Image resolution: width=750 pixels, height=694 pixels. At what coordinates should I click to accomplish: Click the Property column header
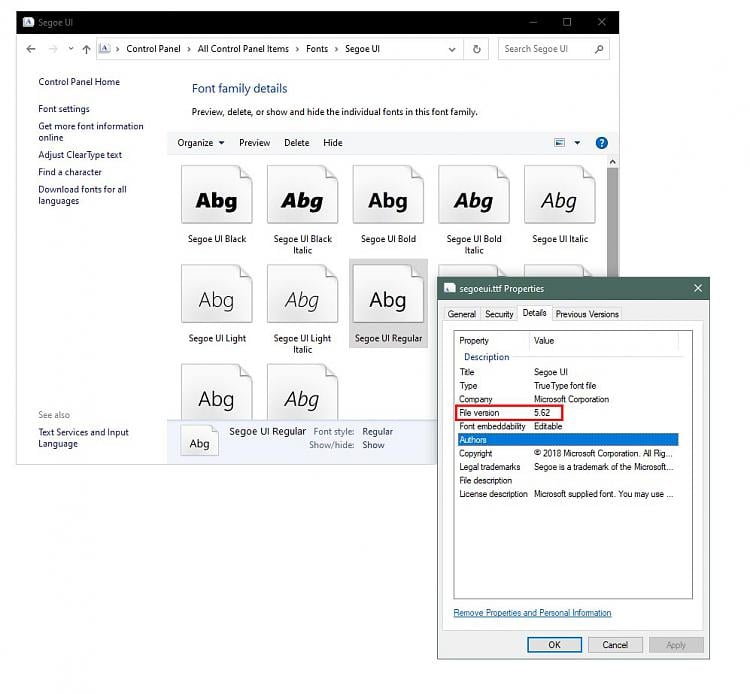point(493,341)
